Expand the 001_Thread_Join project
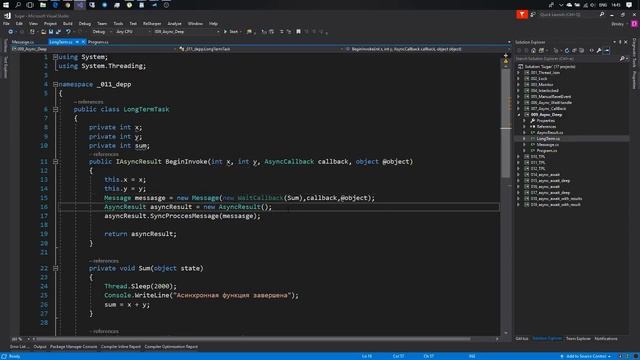 tap(519, 73)
